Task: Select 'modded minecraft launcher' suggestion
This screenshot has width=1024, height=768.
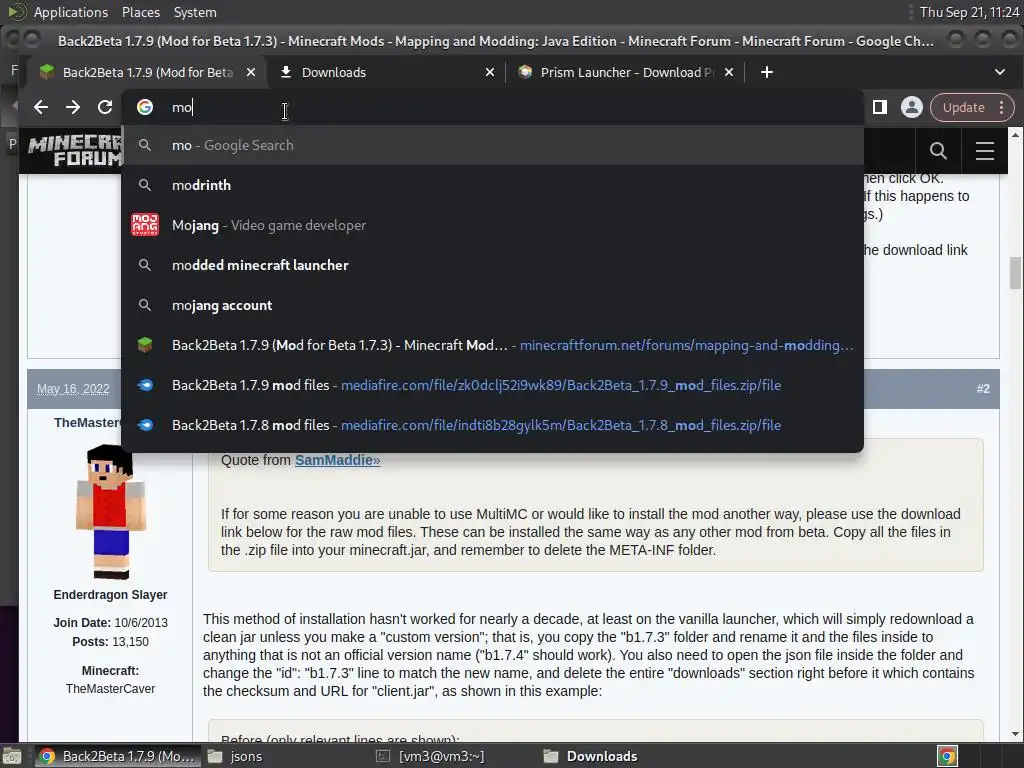Action: pyautogui.click(x=492, y=265)
